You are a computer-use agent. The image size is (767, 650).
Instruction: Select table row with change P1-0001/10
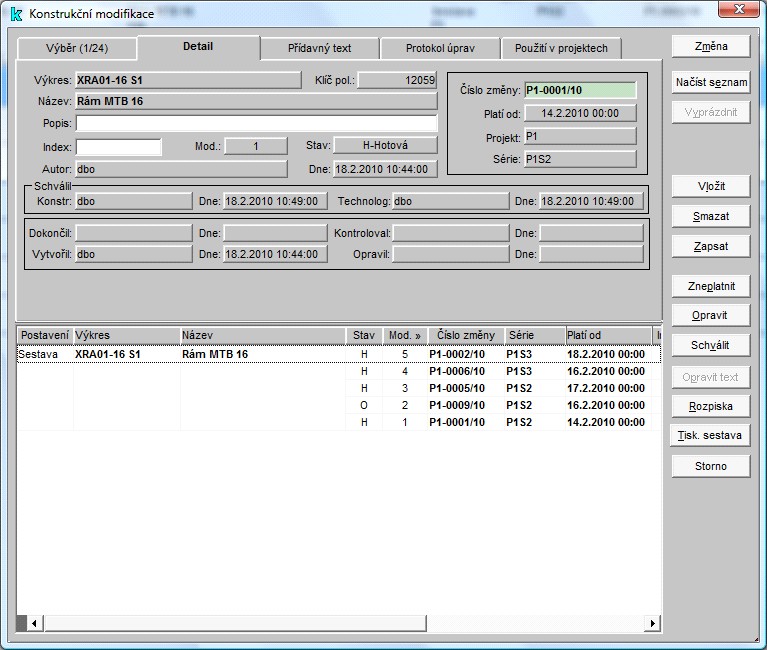click(338, 423)
